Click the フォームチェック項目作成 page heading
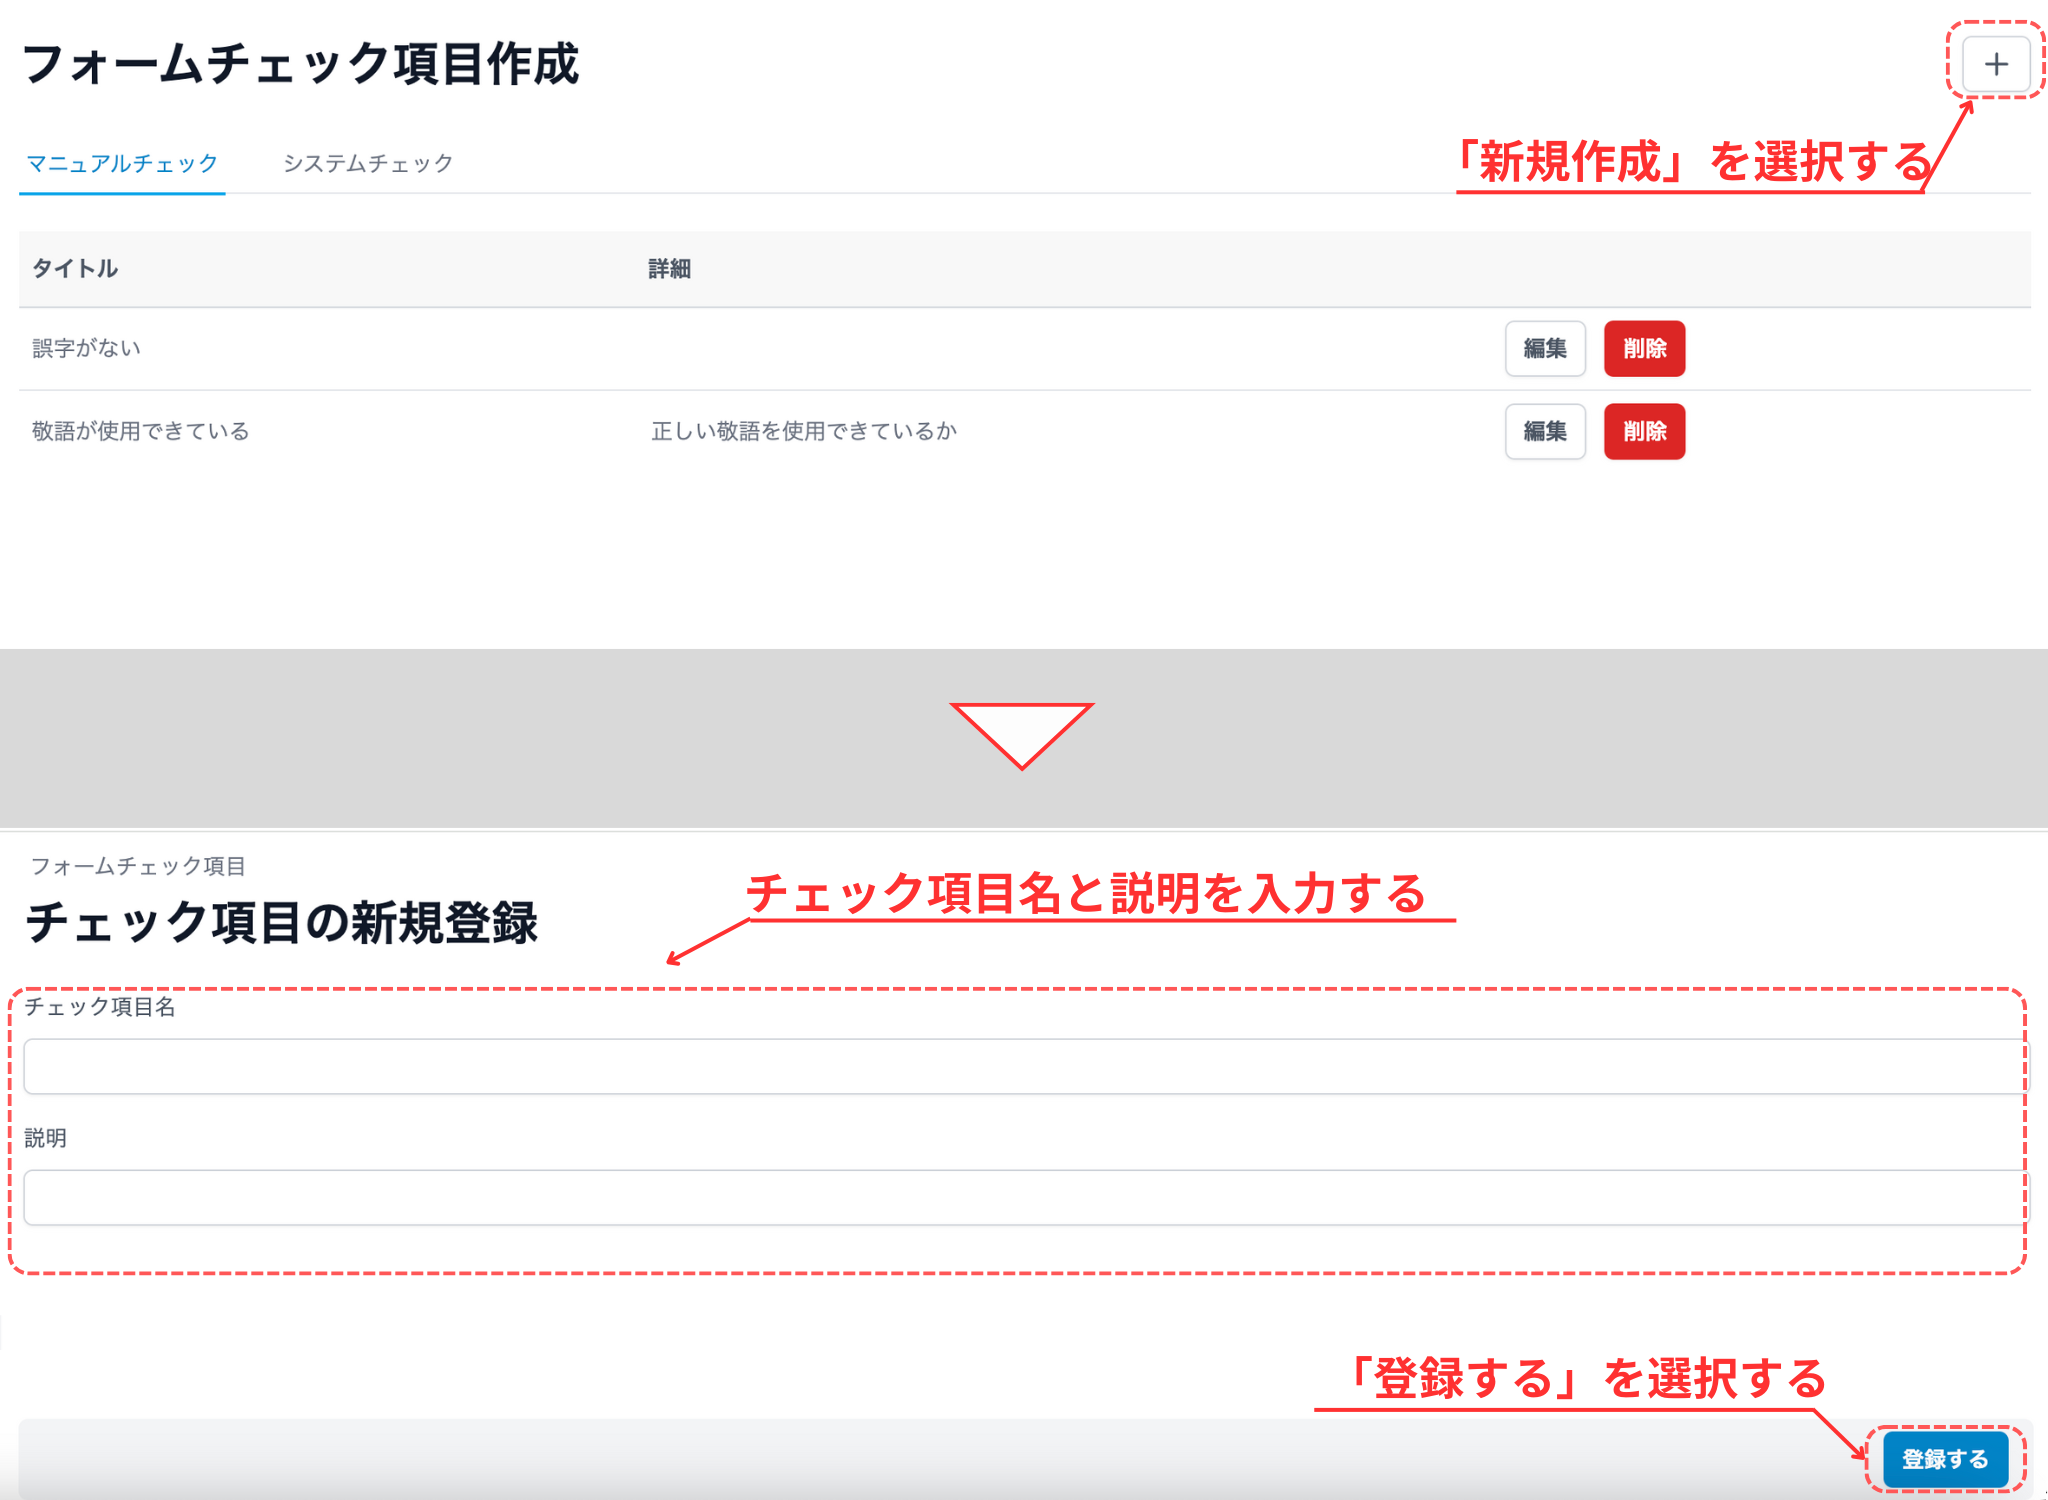The width and height of the screenshot is (2048, 1500). point(300,64)
